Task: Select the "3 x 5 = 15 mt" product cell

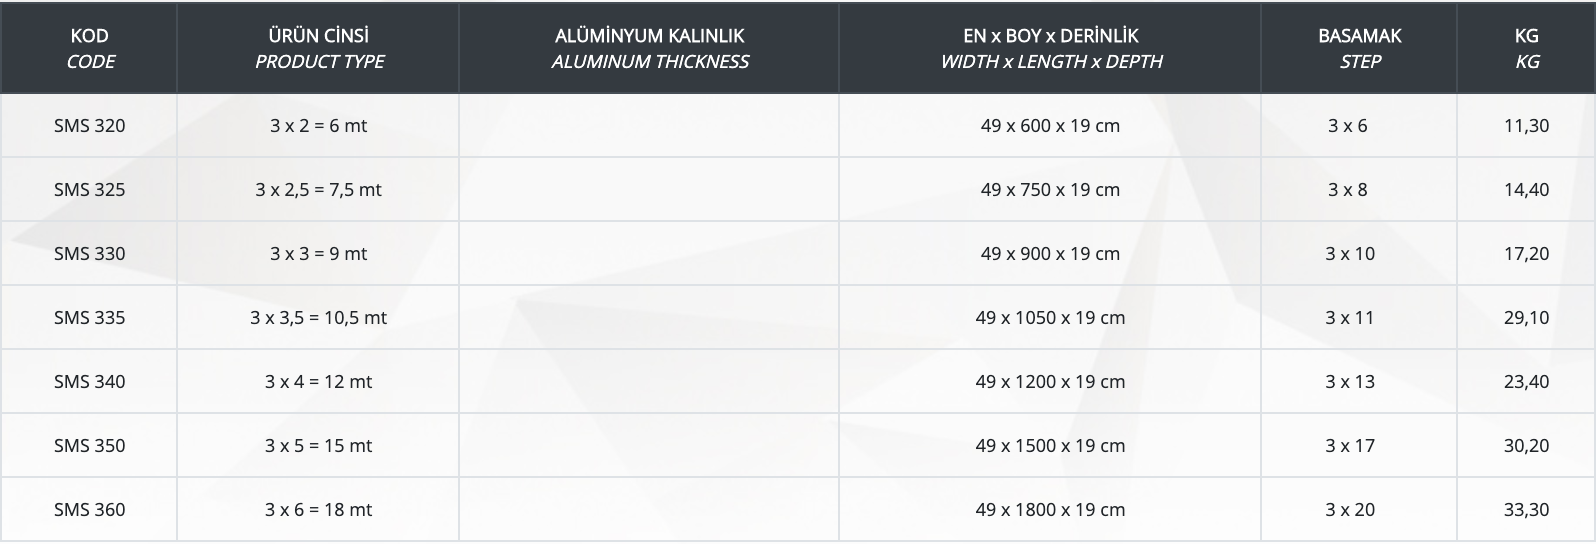Action: (x=318, y=446)
